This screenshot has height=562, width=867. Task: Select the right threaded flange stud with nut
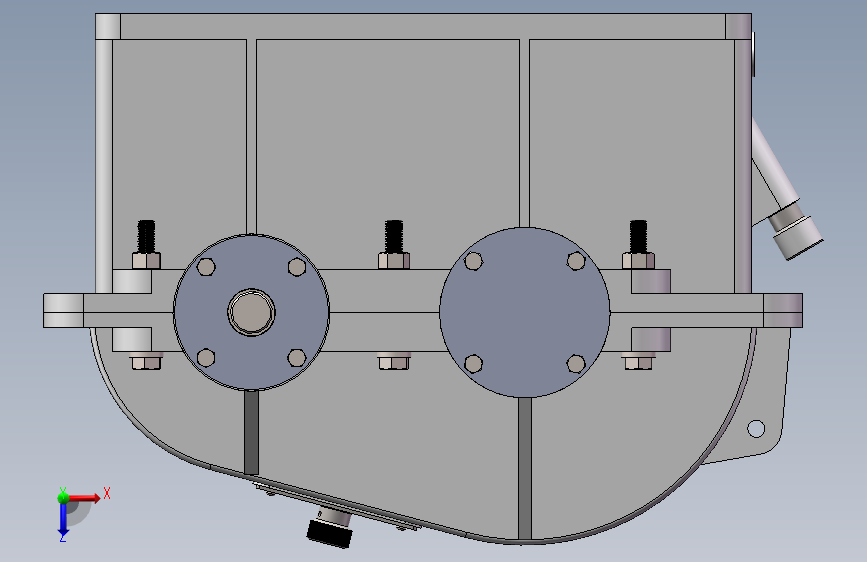coord(638,244)
